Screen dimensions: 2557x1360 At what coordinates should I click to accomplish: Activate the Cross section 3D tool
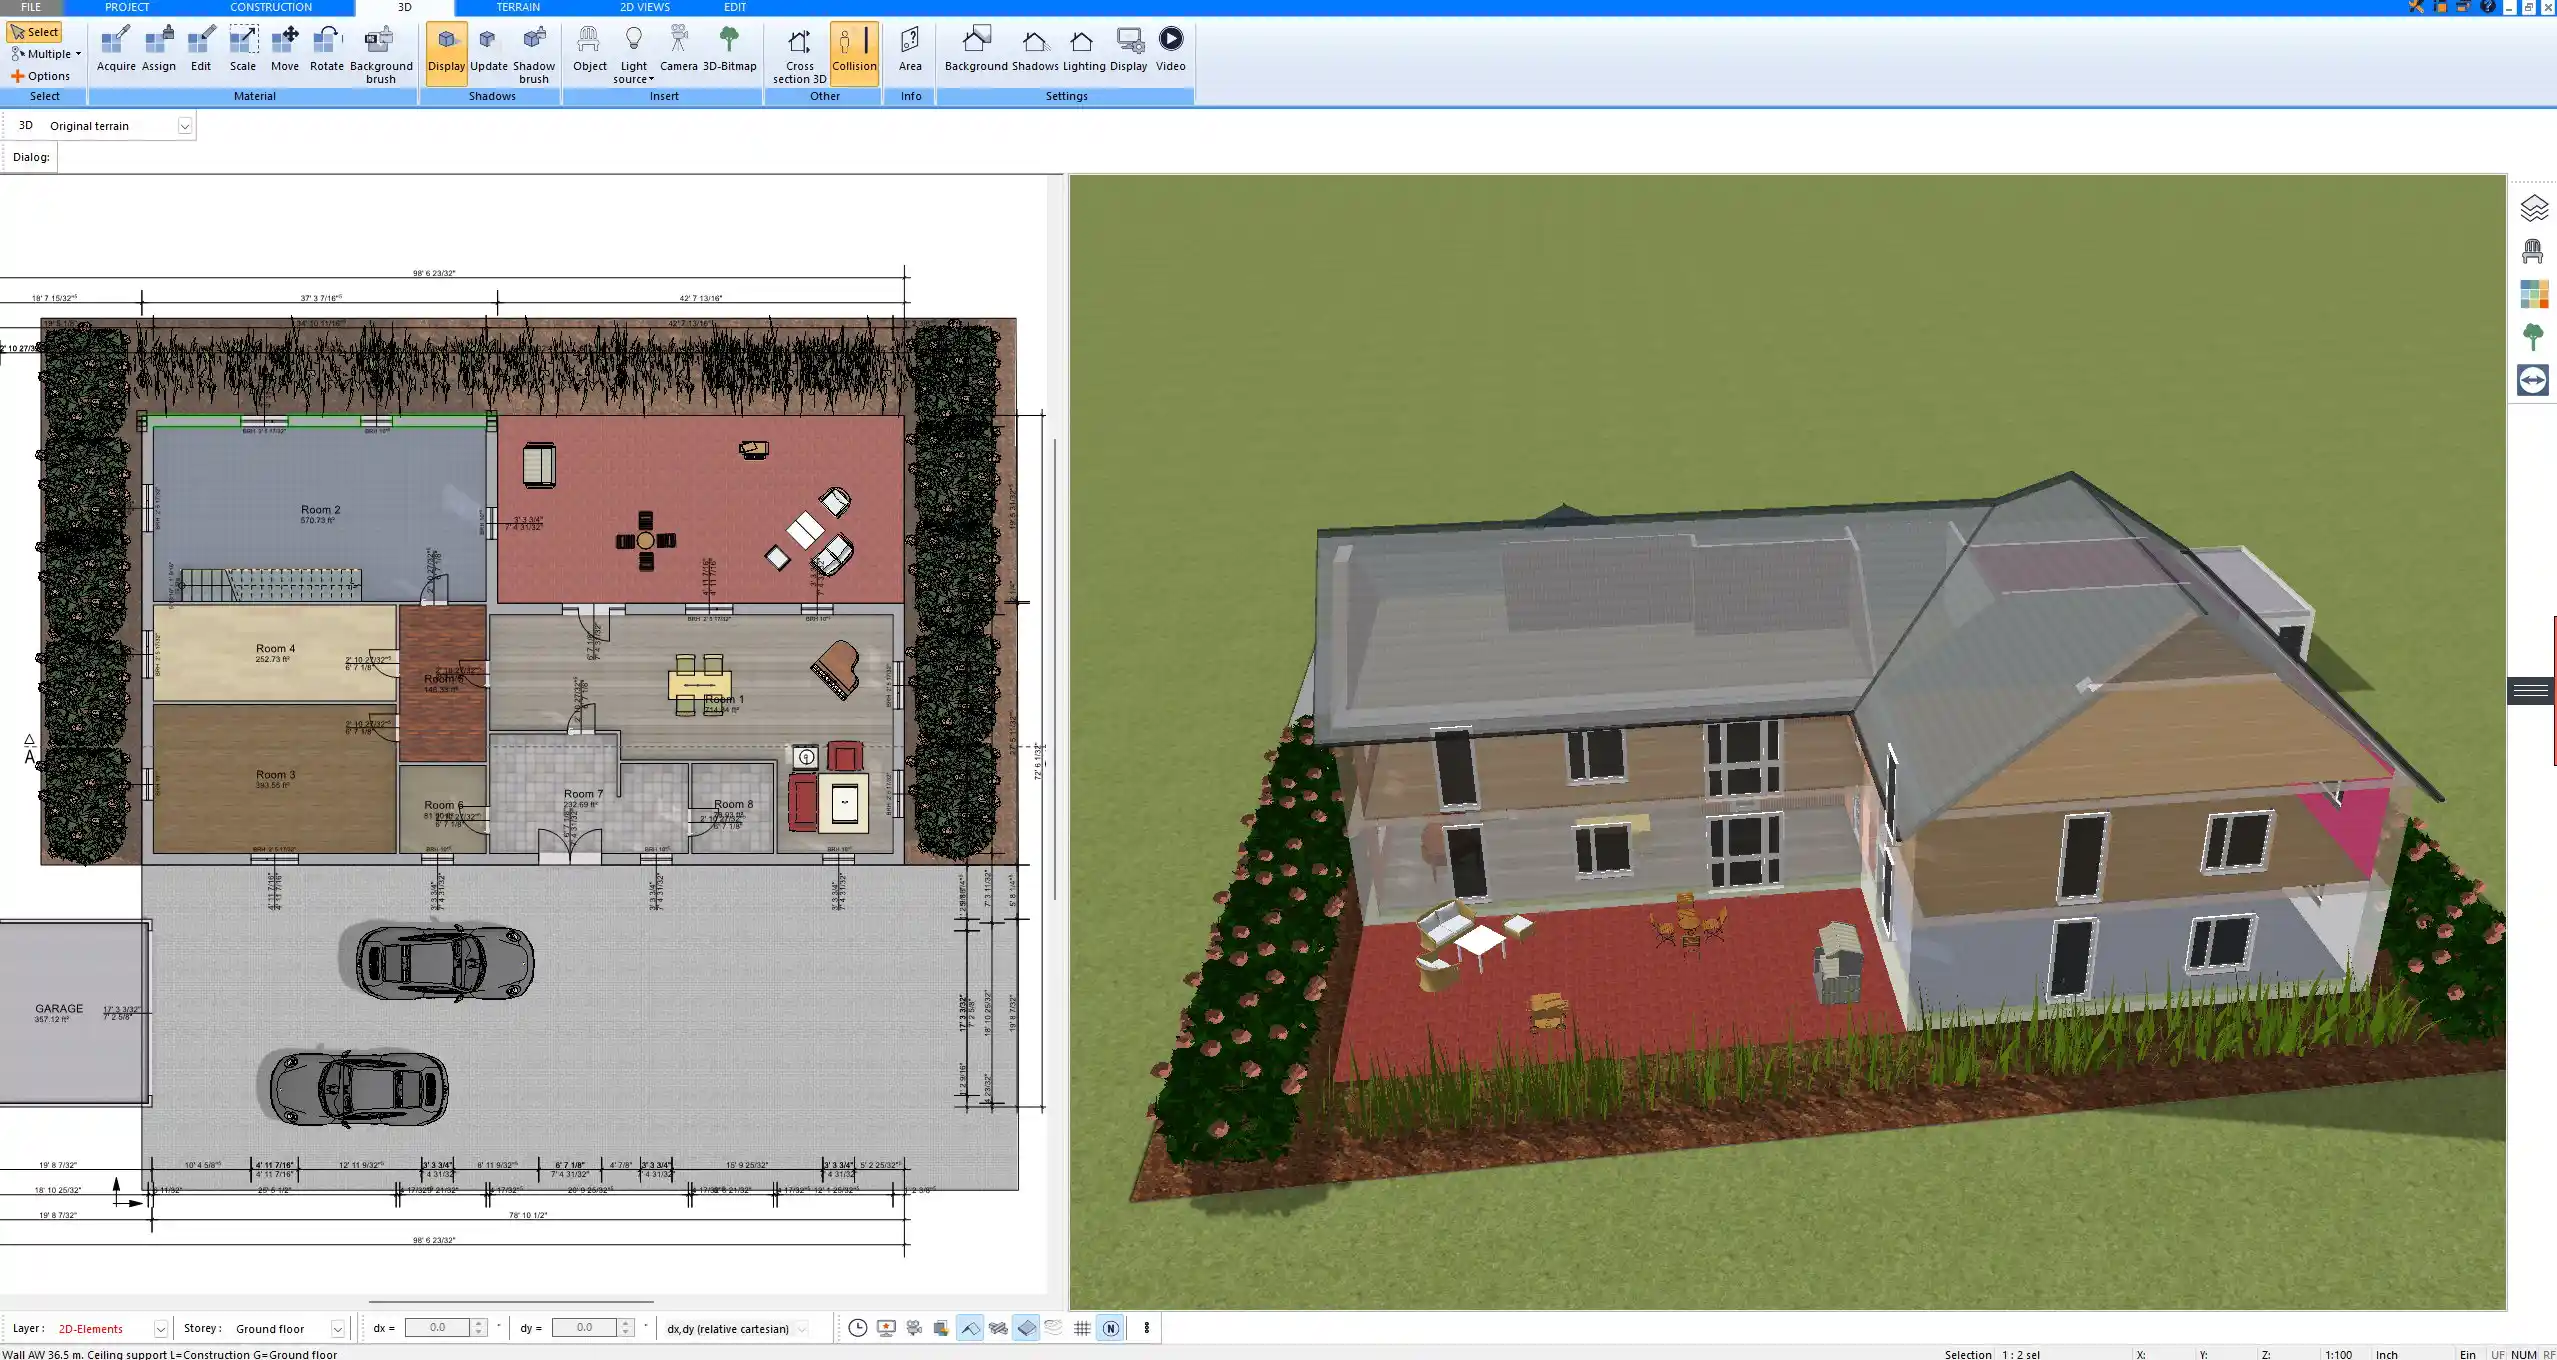click(798, 52)
